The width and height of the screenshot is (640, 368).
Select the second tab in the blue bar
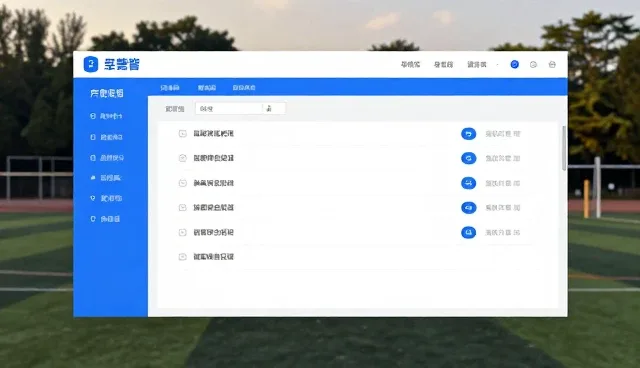click(207, 88)
